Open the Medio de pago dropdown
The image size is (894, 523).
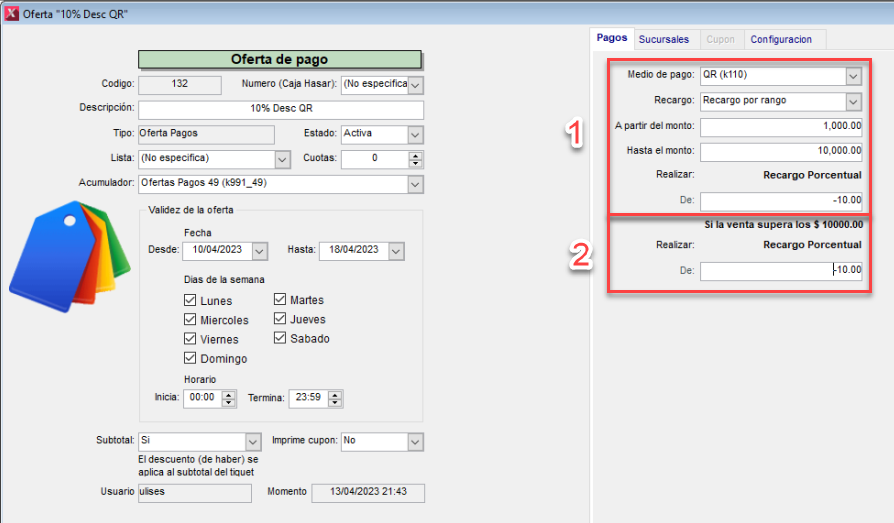[x=852, y=76]
